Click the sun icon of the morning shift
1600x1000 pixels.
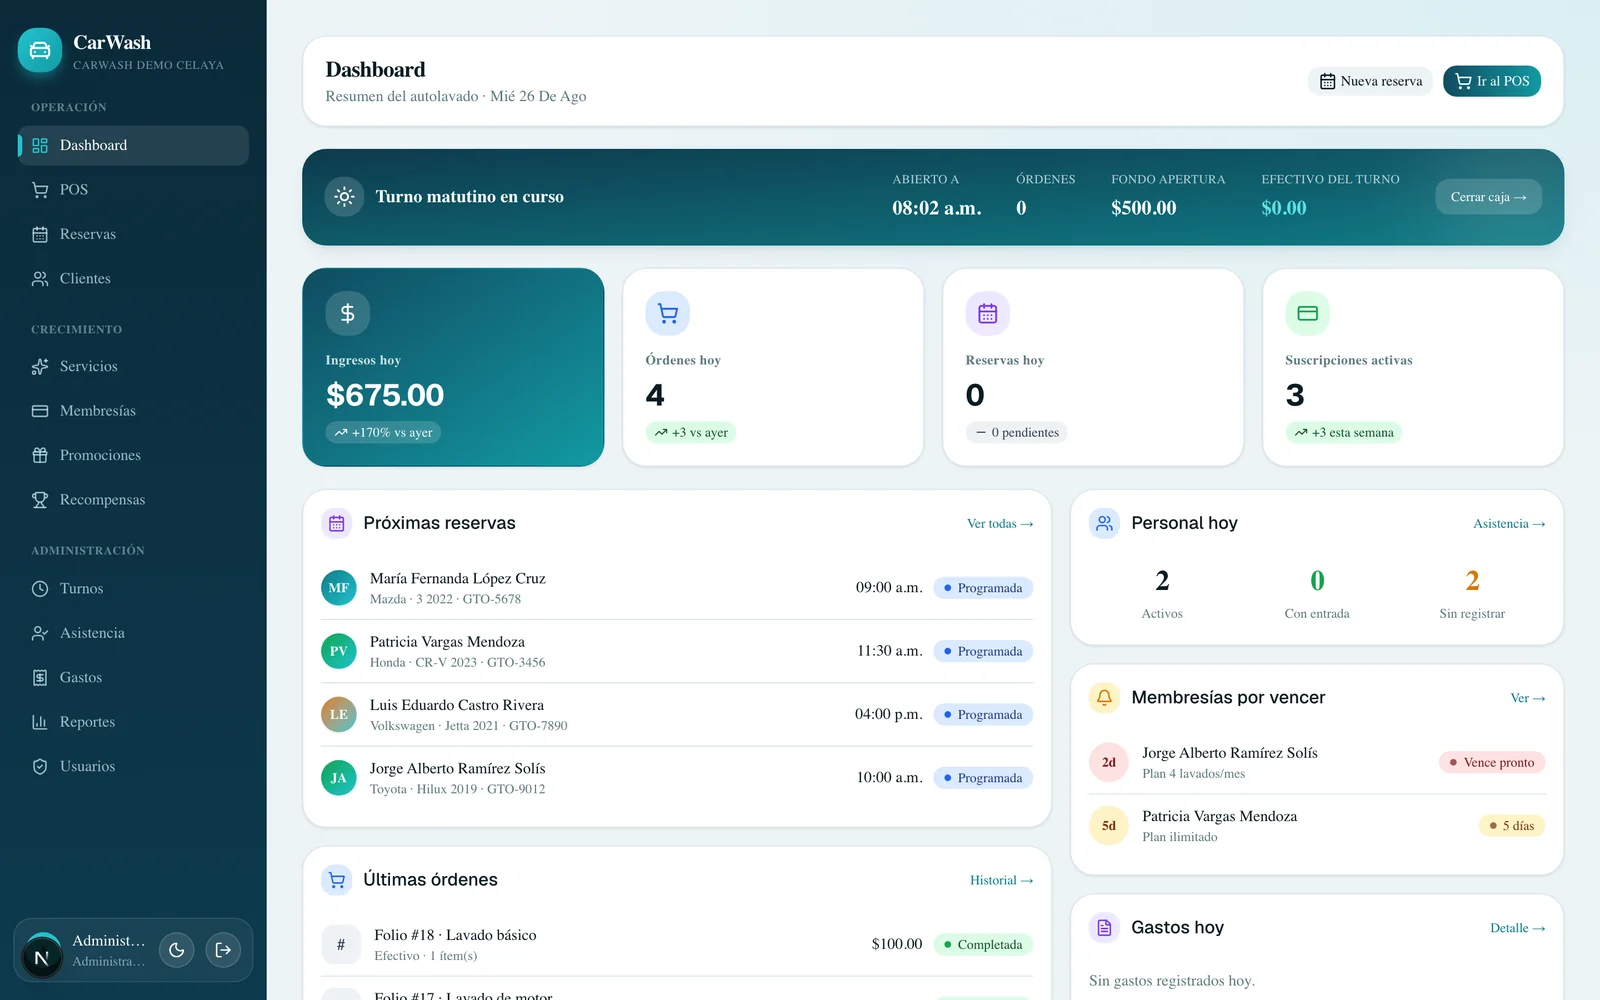(344, 197)
